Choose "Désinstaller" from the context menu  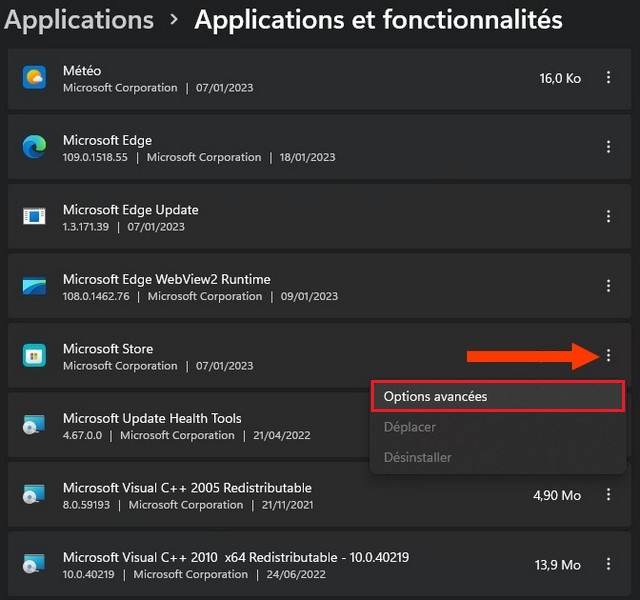point(417,457)
